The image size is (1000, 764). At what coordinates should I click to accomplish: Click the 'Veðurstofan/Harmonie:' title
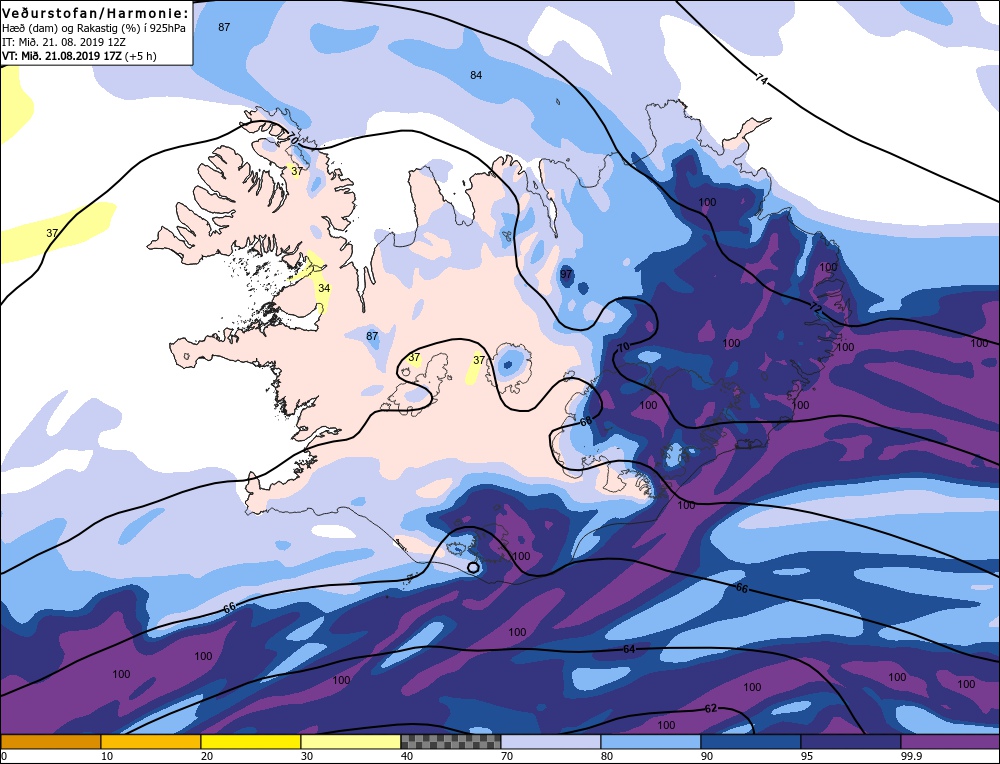click(96, 13)
